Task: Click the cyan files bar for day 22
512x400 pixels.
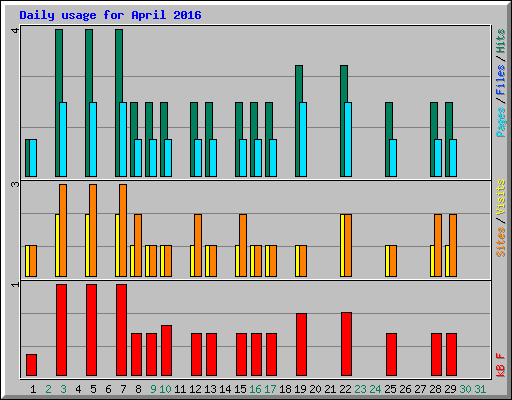Action: pyautogui.click(x=348, y=139)
